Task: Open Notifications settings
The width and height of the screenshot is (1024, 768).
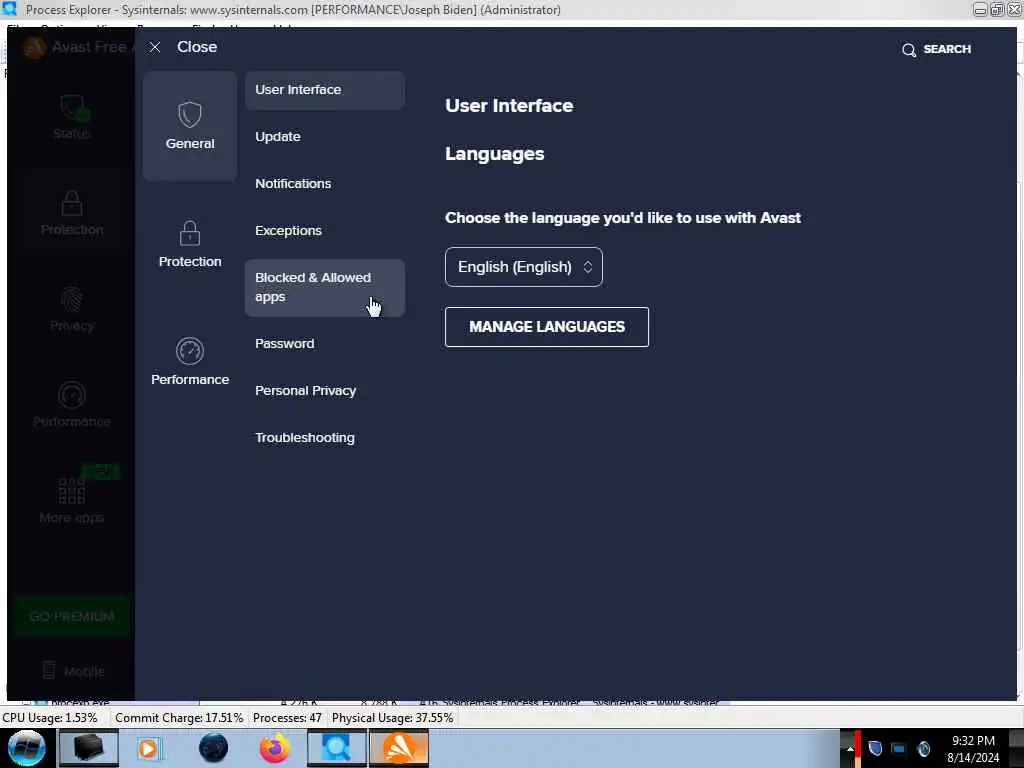Action: pyautogui.click(x=325, y=184)
